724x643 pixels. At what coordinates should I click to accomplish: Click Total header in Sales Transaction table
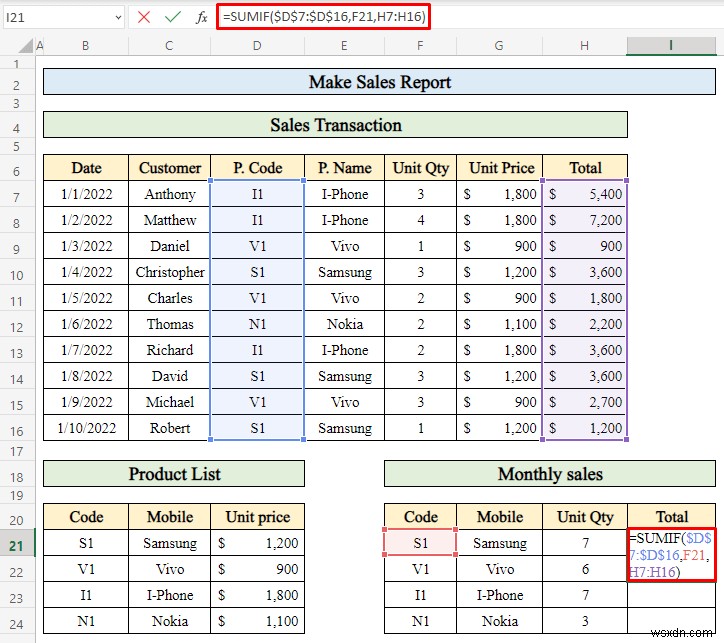(x=585, y=168)
